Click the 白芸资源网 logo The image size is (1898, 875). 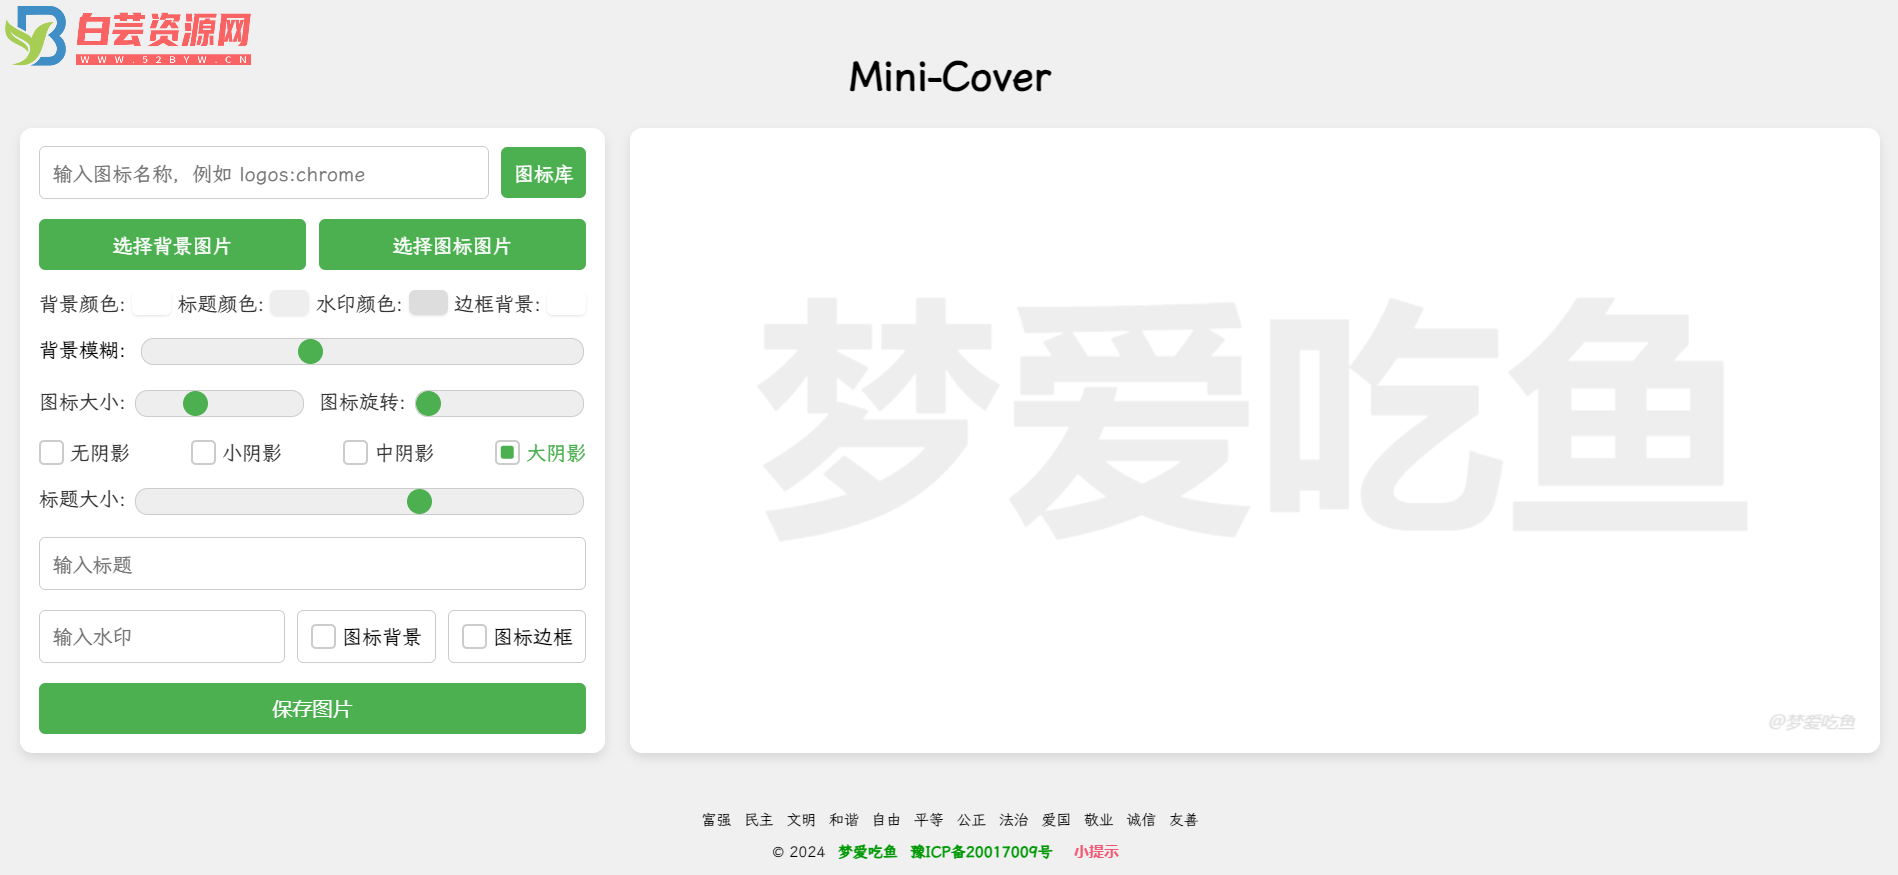tap(128, 36)
